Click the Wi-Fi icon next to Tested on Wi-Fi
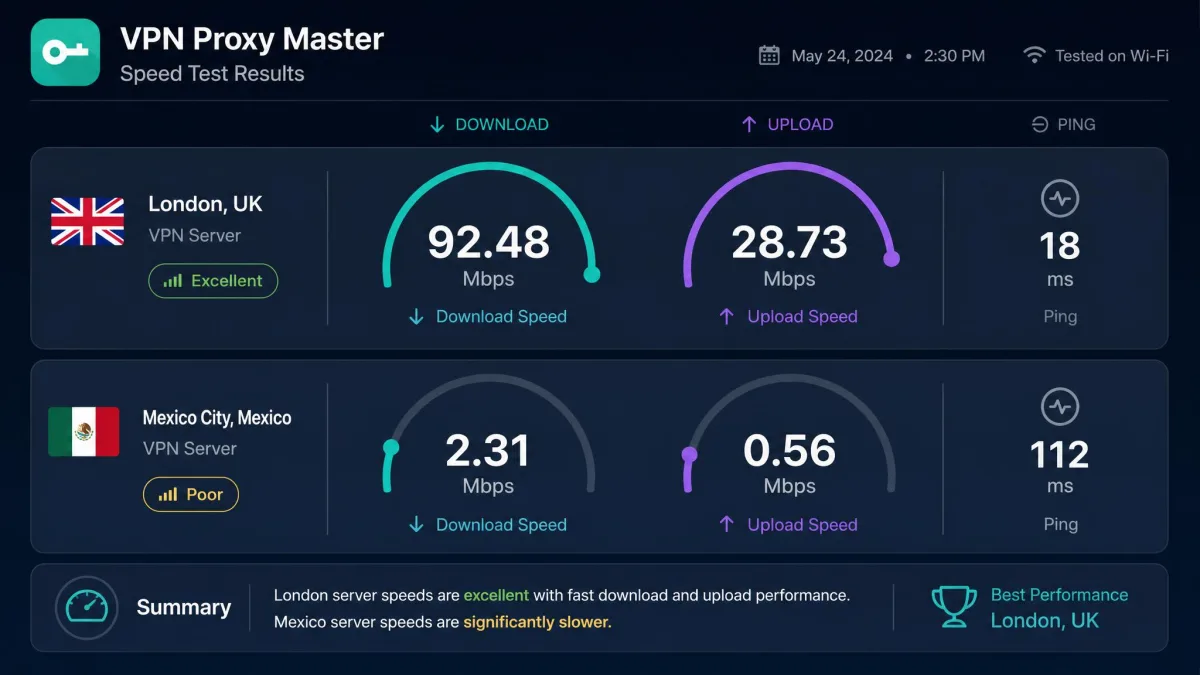1200x675 pixels. [x=1034, y=55]
